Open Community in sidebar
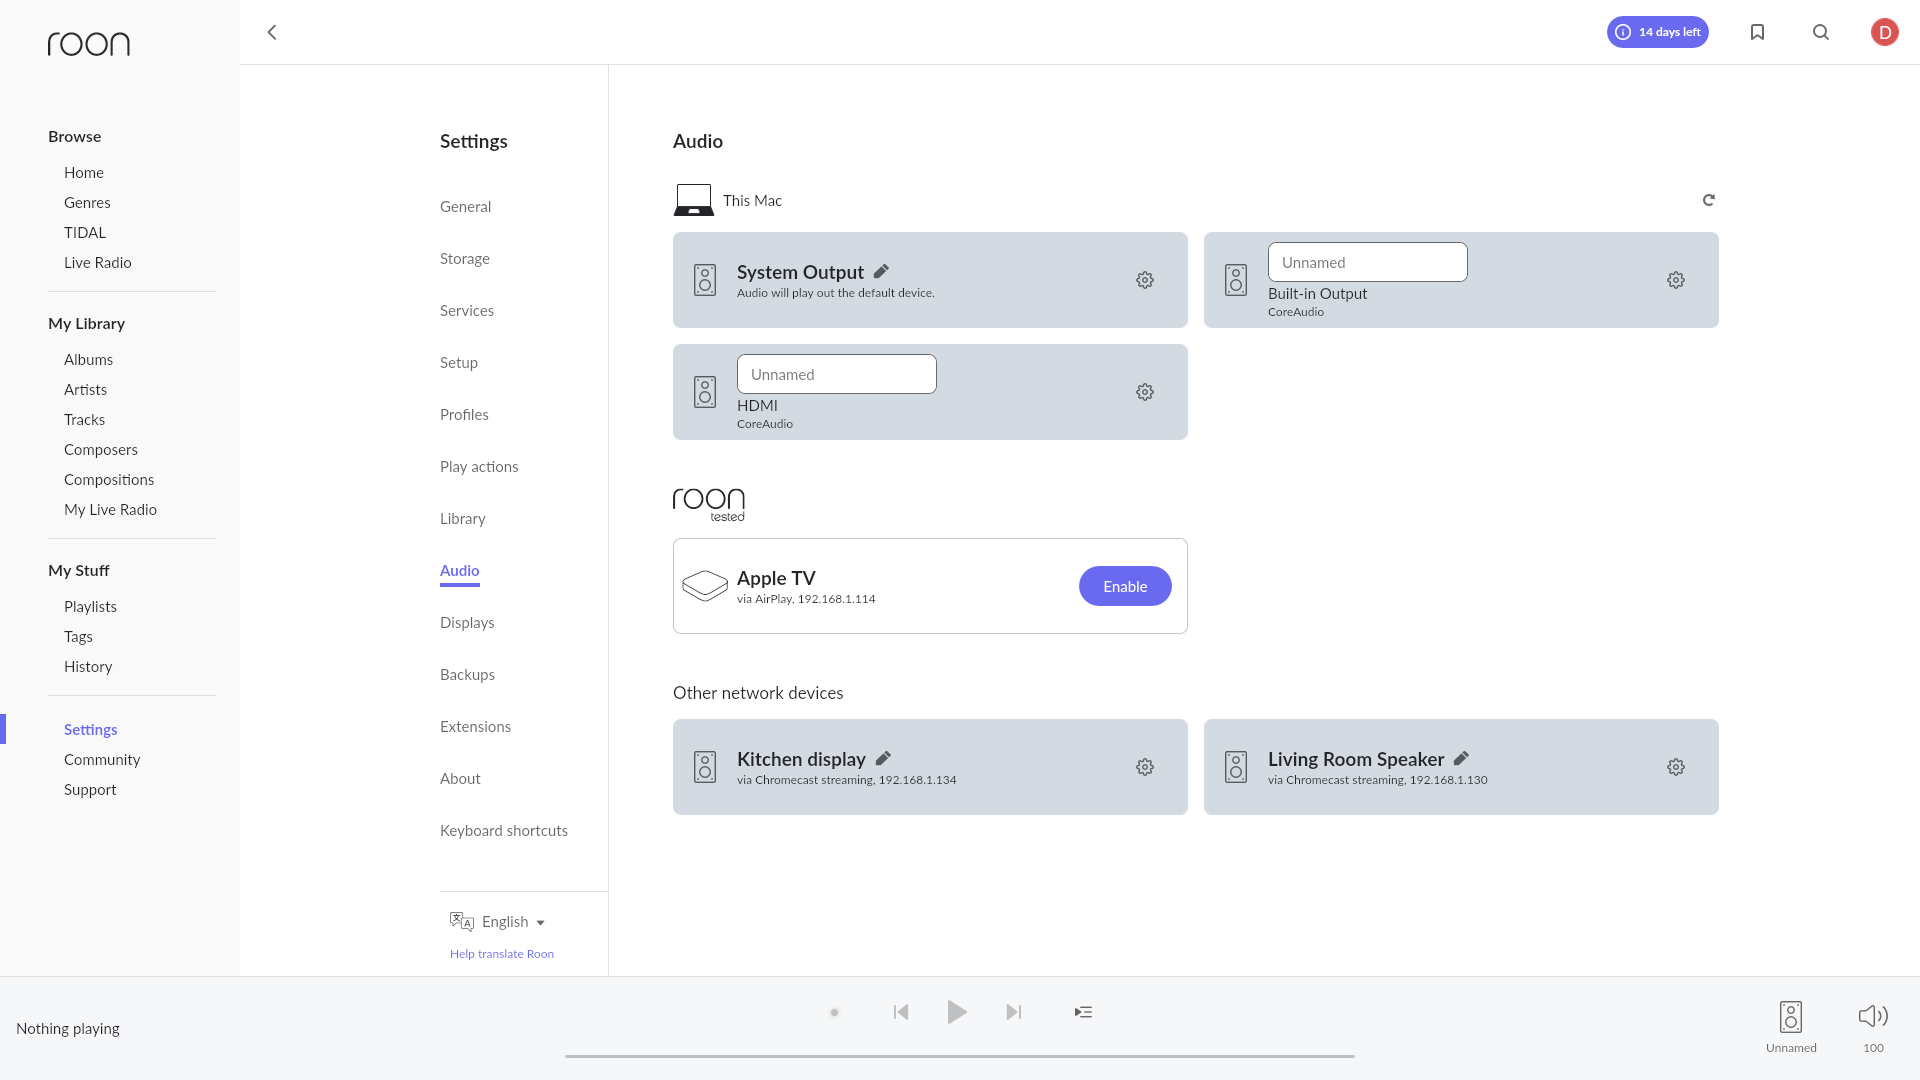The height and width of the screenshot is (1080, 1920). click(x=102, y=760)
